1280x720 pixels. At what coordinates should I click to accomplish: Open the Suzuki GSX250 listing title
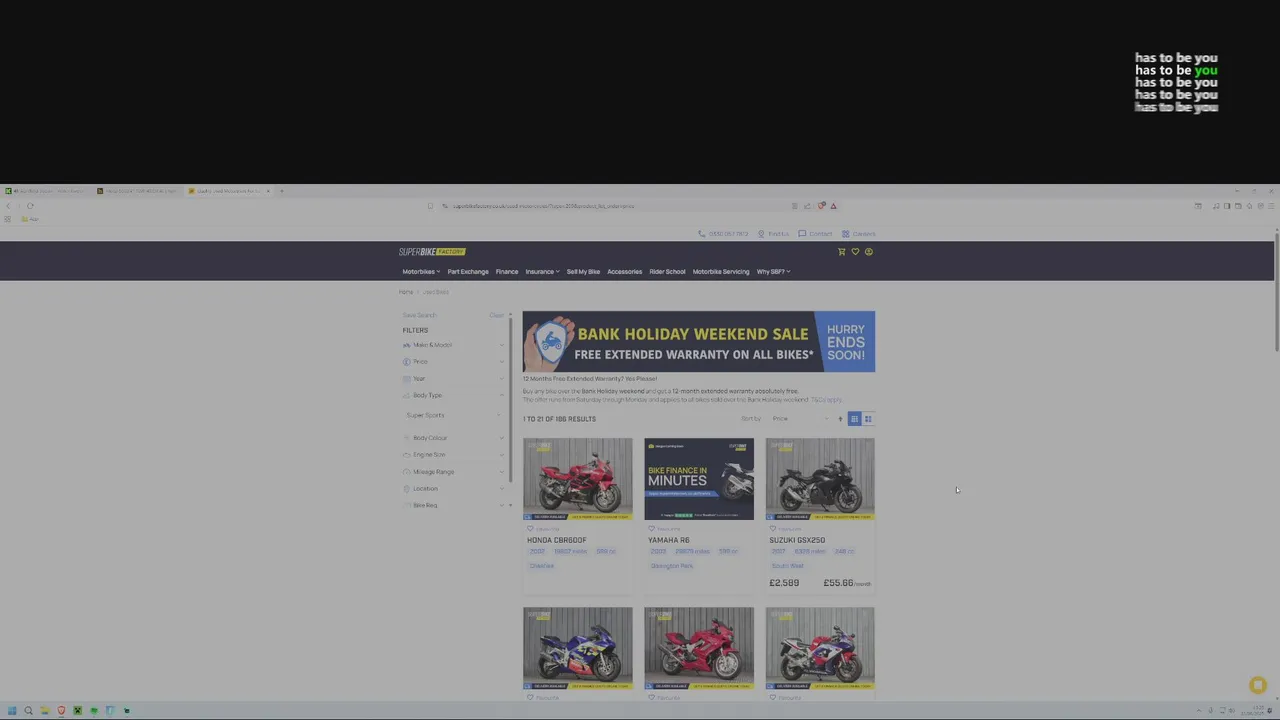797,541
